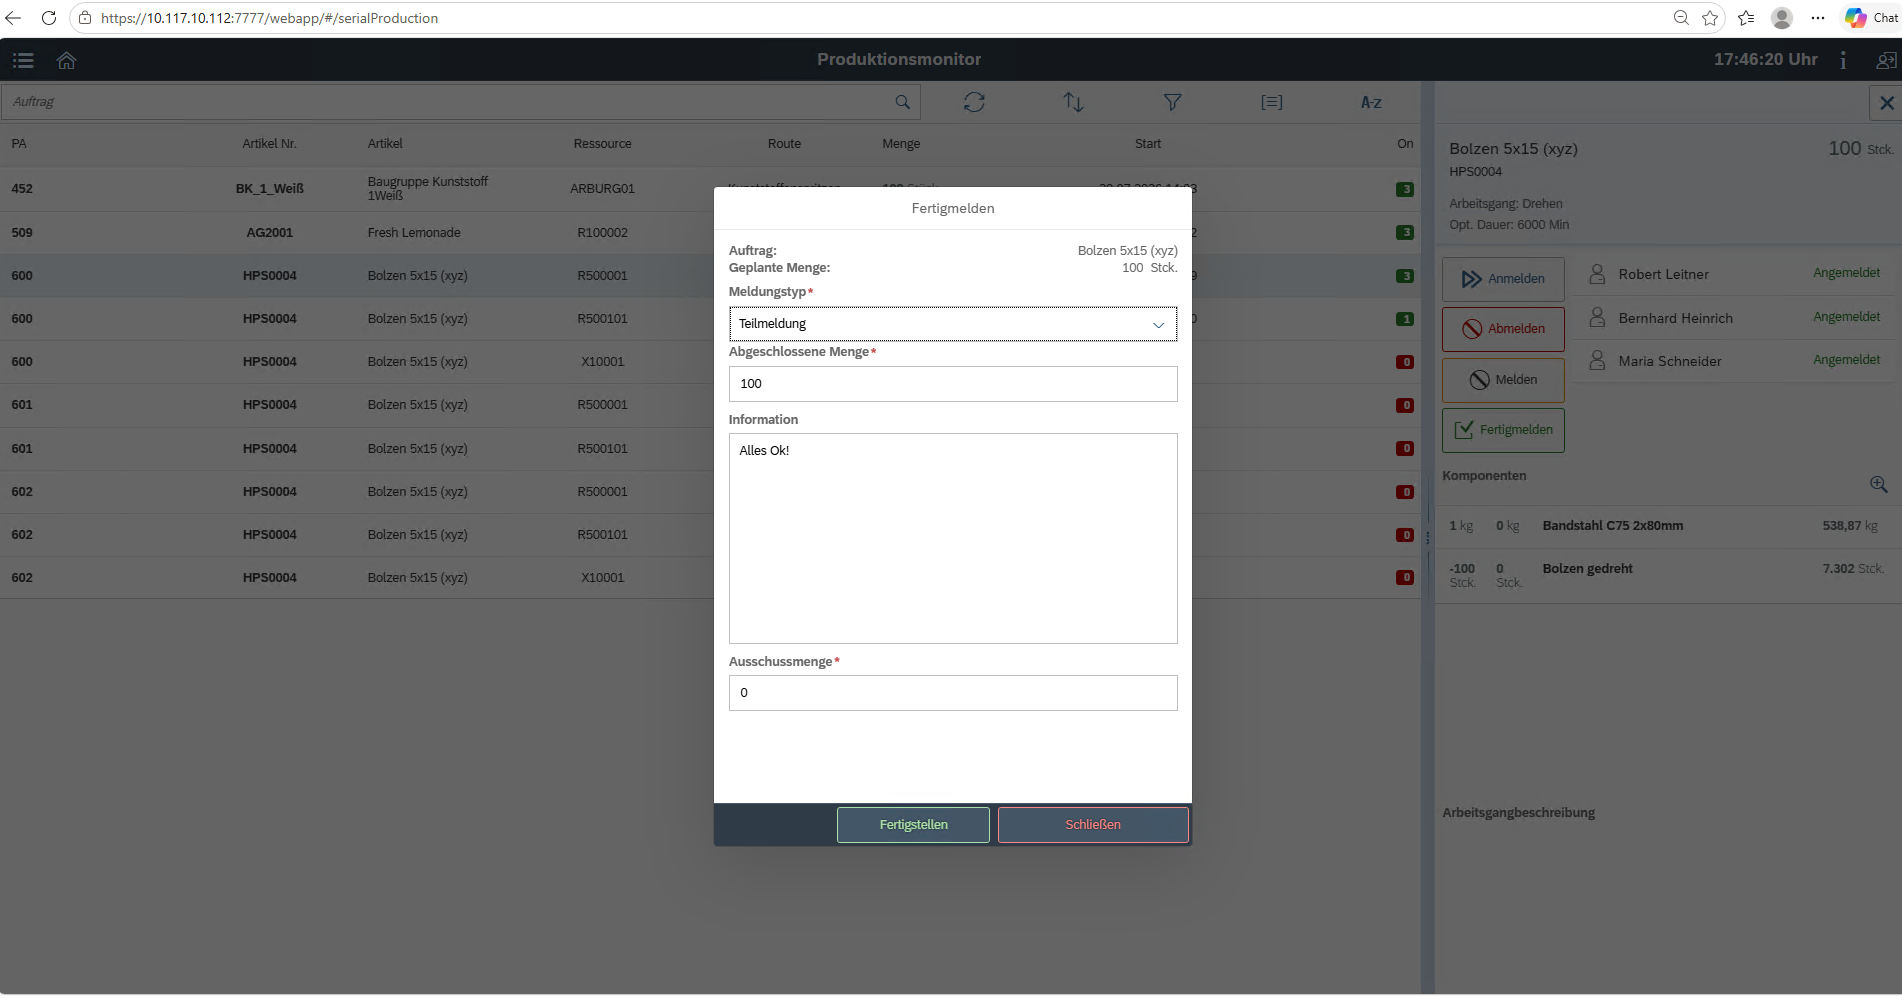Viewport: 1902px width, 998px height.
Task: Zoom into Komponenten with magnifier icon
Action: coord(1878,484)
